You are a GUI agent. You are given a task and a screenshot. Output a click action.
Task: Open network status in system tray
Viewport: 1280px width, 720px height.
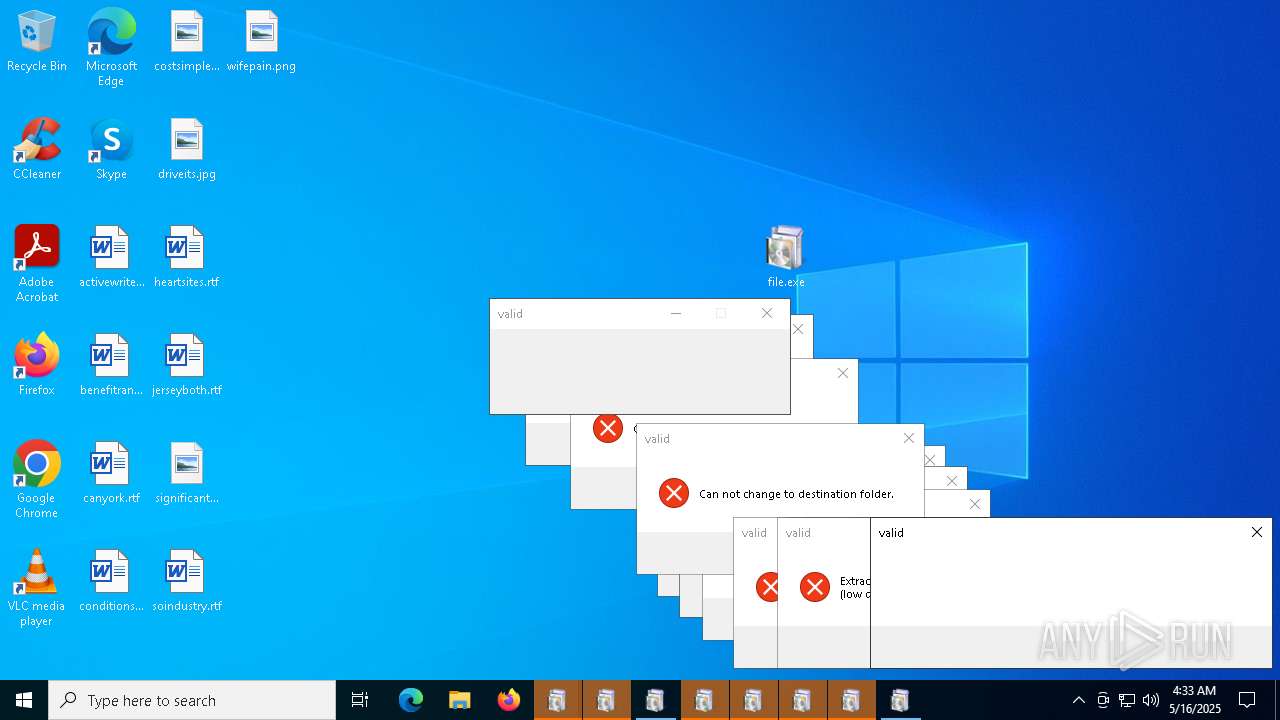(x=1127, y=700)
